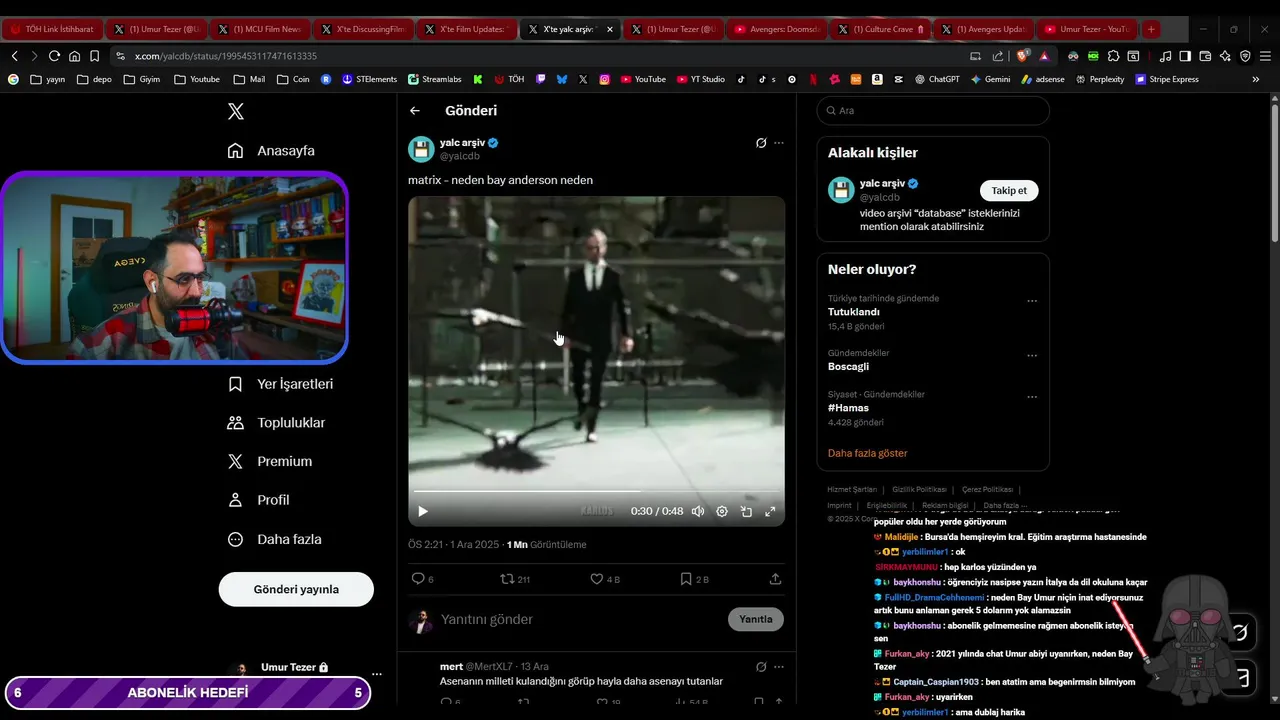
Task: Click yalc arşiv post avatar
Action: click(x=421, y=149)
